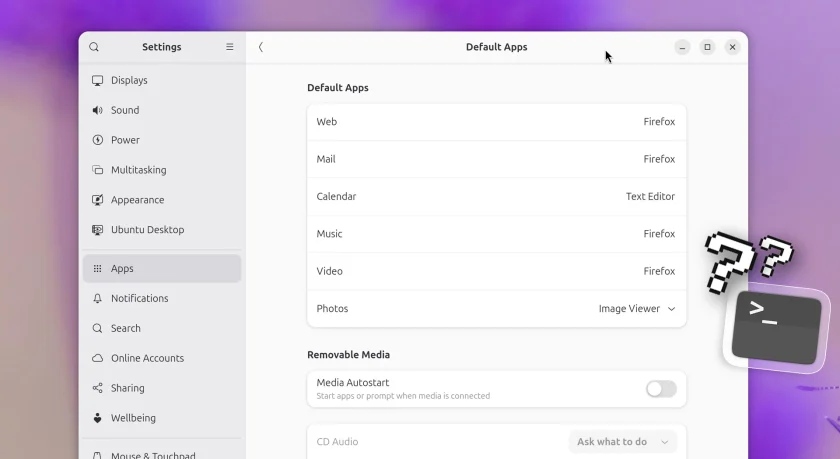Click the 'Media Autostart' label
Screen dimensions: 840x459
coord(352,383)
